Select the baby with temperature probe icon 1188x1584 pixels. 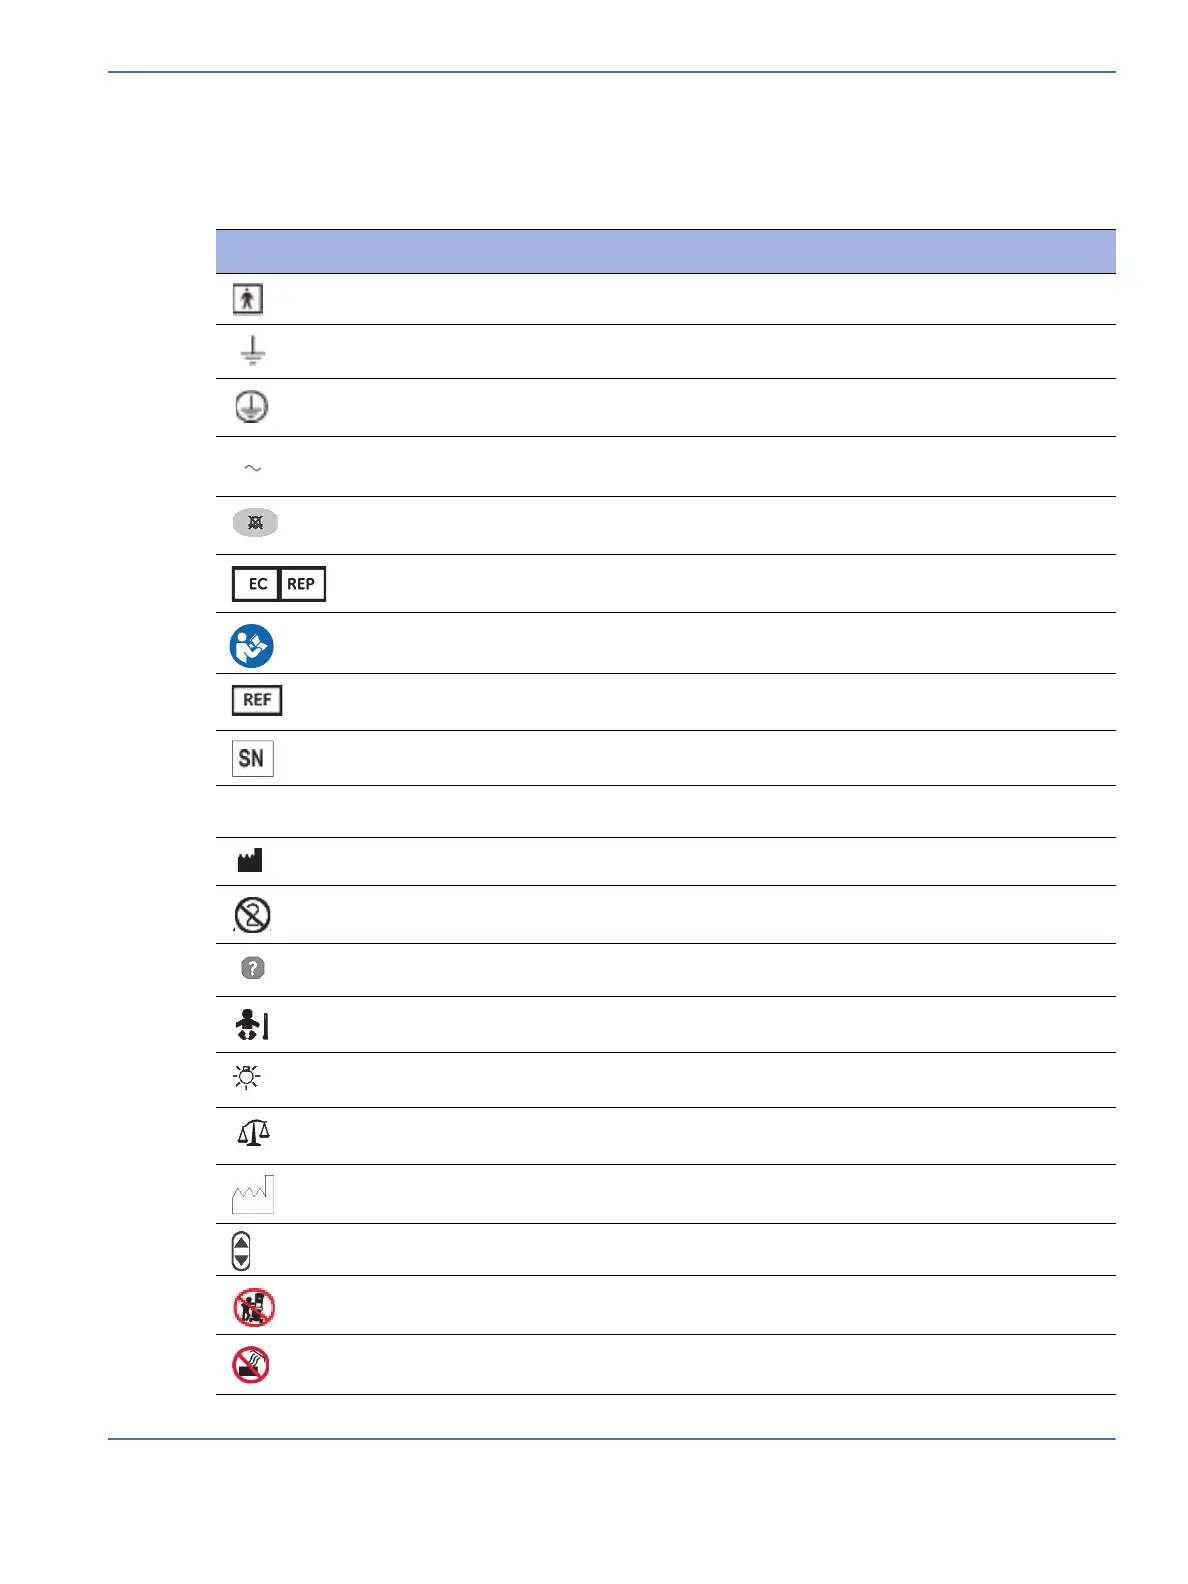pyautogui.click(x=253, y=1025)
